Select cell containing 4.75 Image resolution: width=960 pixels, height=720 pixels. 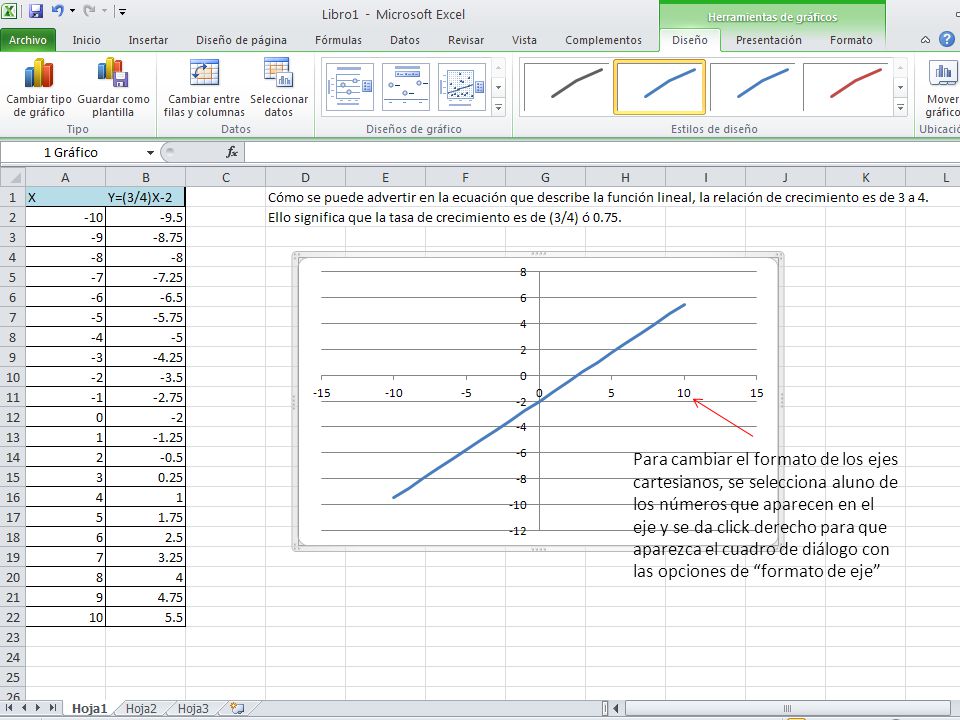145,597
